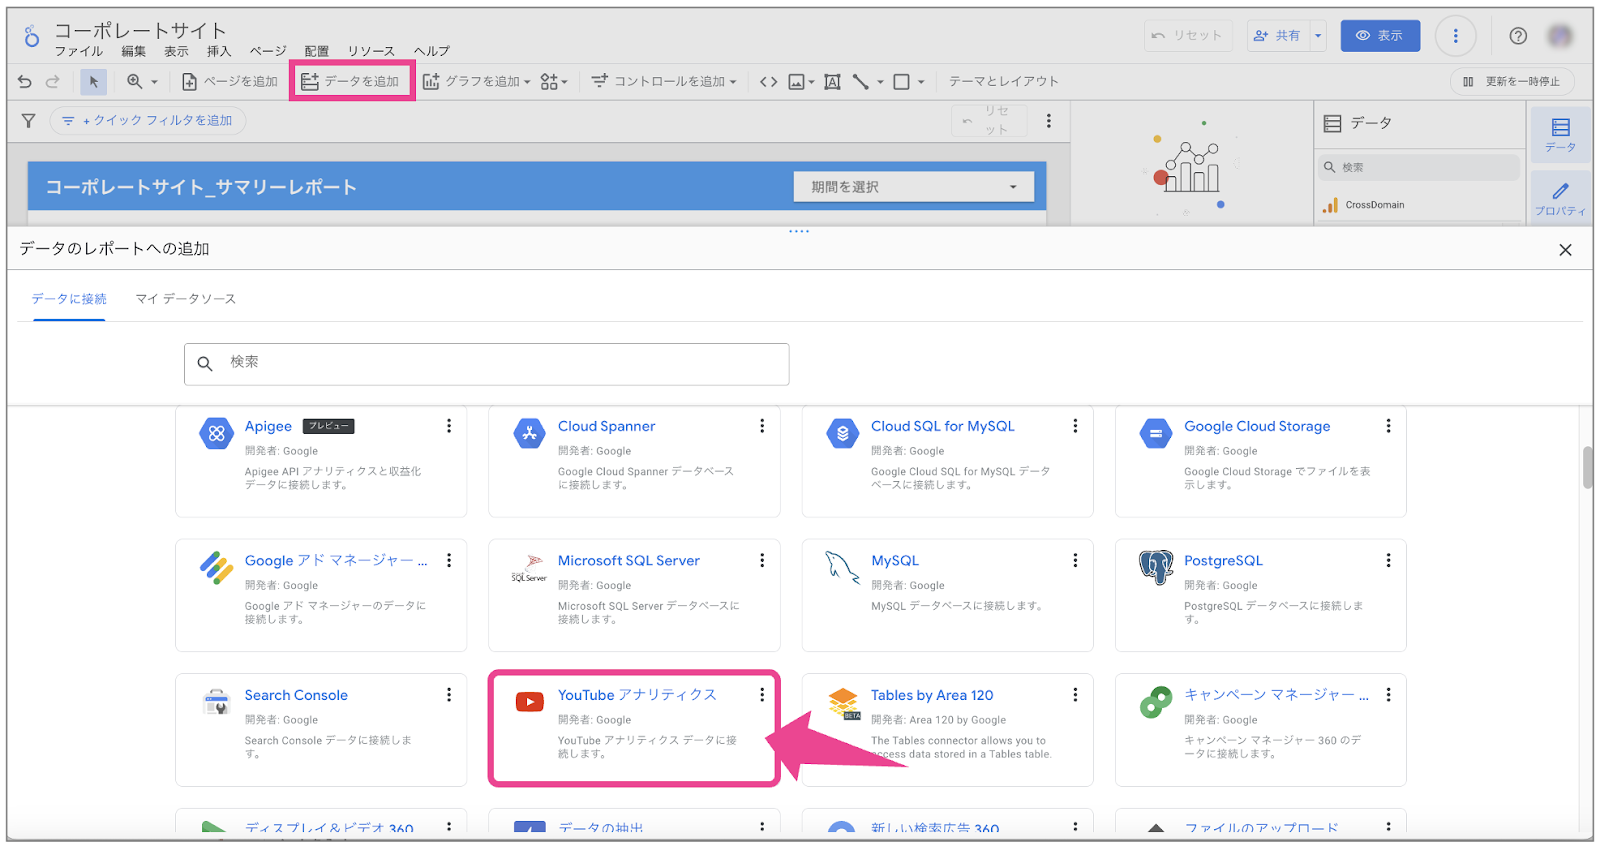The width and height of the screenshot is (1600, 846).
Task: Click the MySQL dolphin connector icon
Action: [x=842, y=567]
